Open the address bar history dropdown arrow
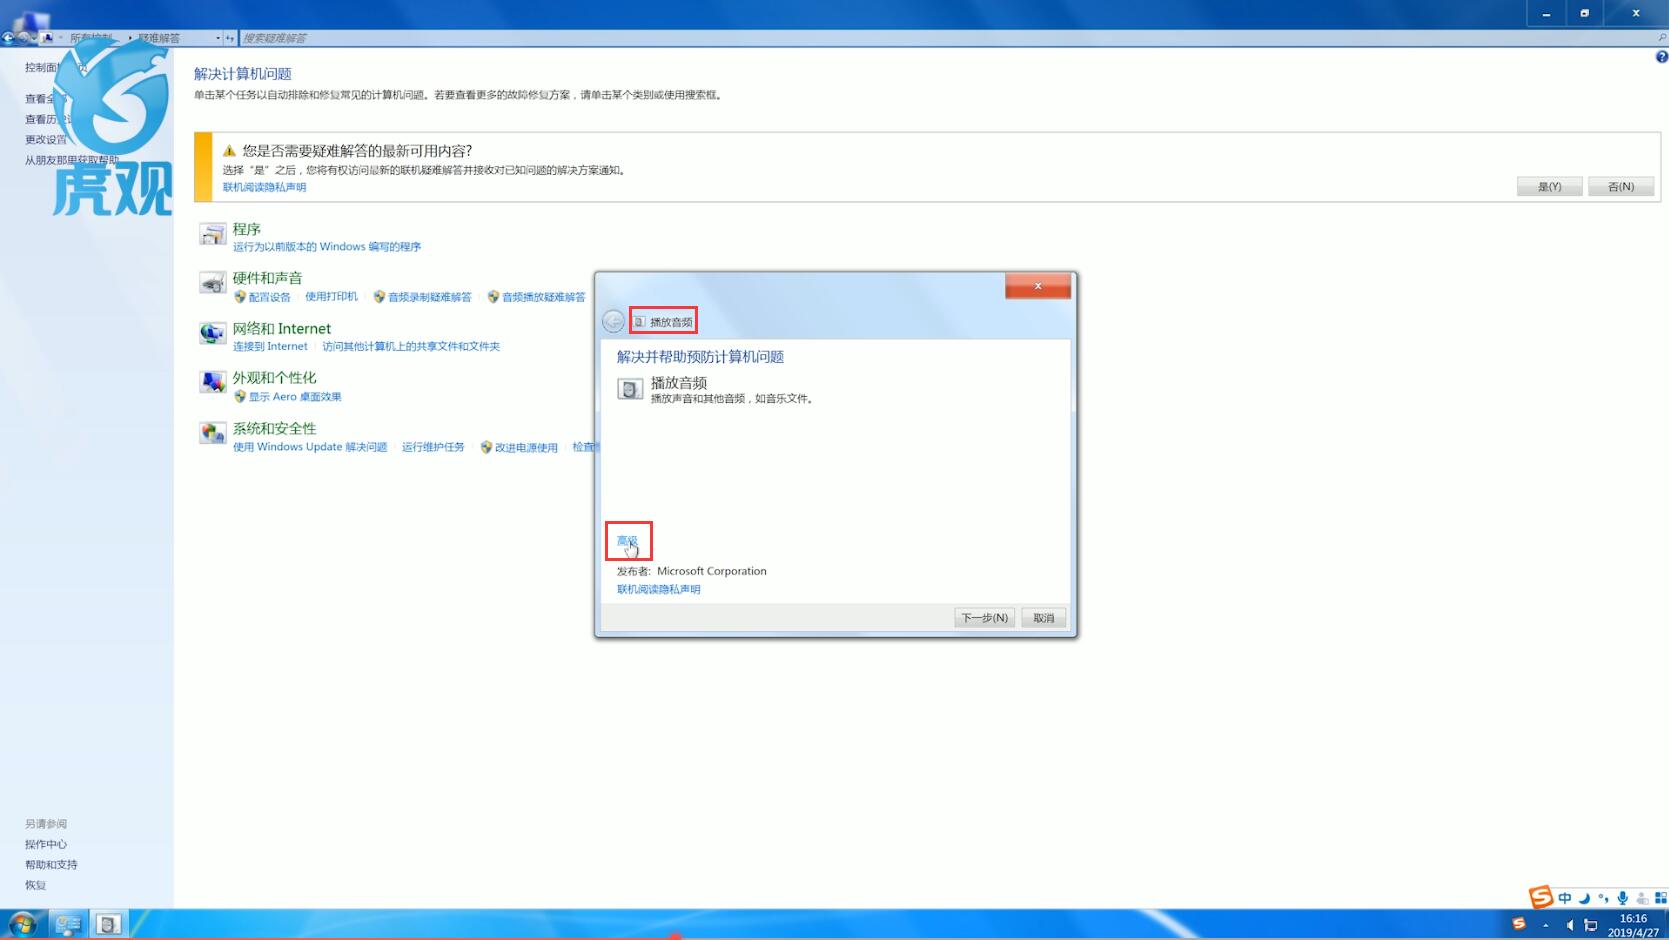This screenshot has width=1669, height=940. click(218, 38)
